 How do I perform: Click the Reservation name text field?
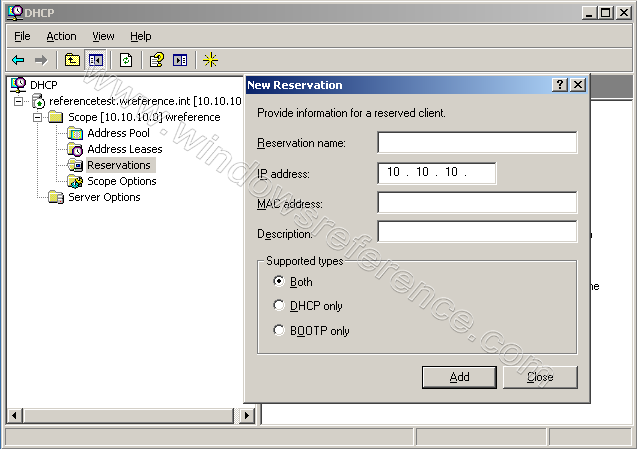click(477, 143)
